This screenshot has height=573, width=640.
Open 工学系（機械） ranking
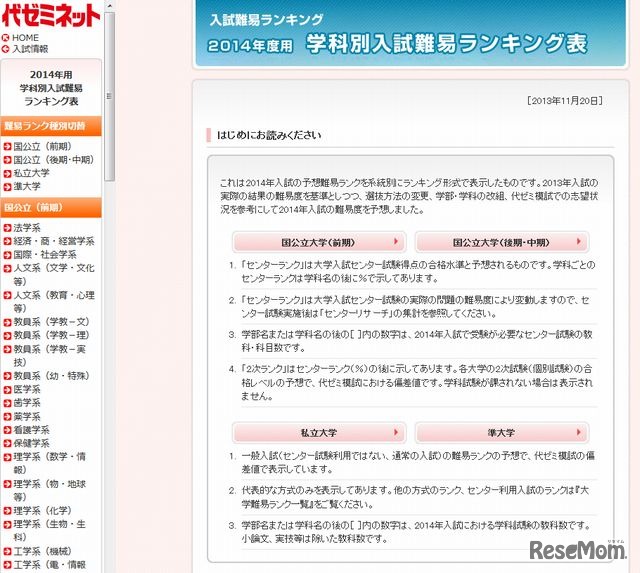point(42,551)
